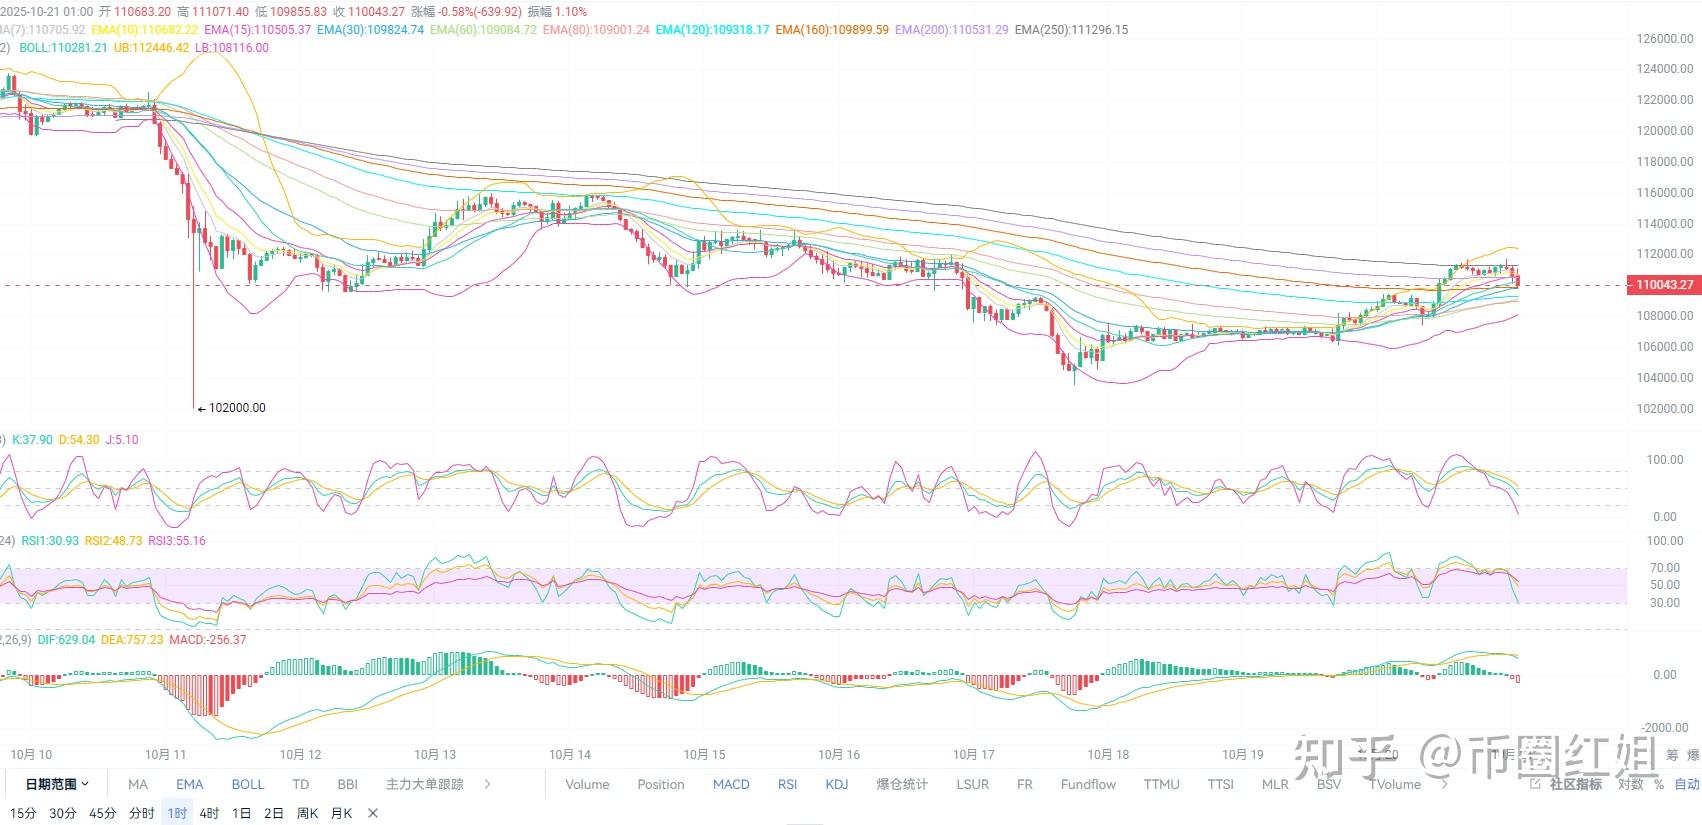This screenshot has width=1702, height=825.
Task: Open the 日期范围 date range dropdown
Action: (x=56, y=784)
